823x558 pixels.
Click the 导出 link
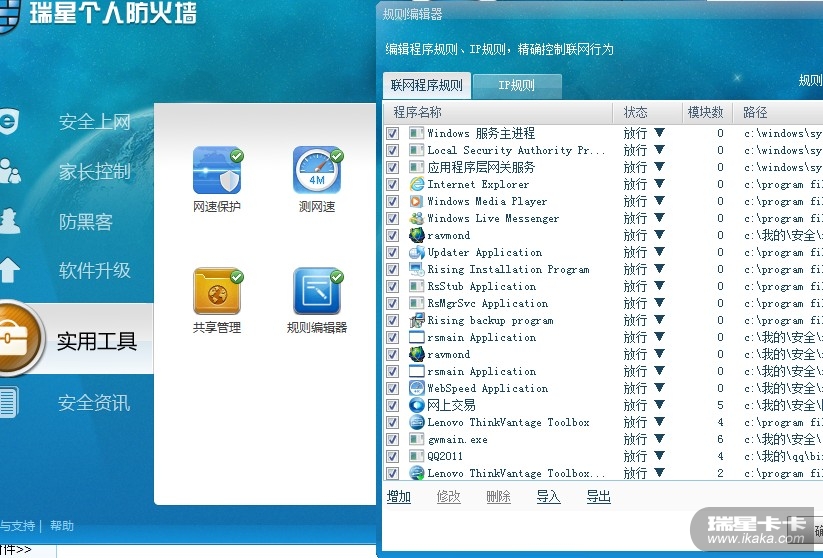pos(599,497)
